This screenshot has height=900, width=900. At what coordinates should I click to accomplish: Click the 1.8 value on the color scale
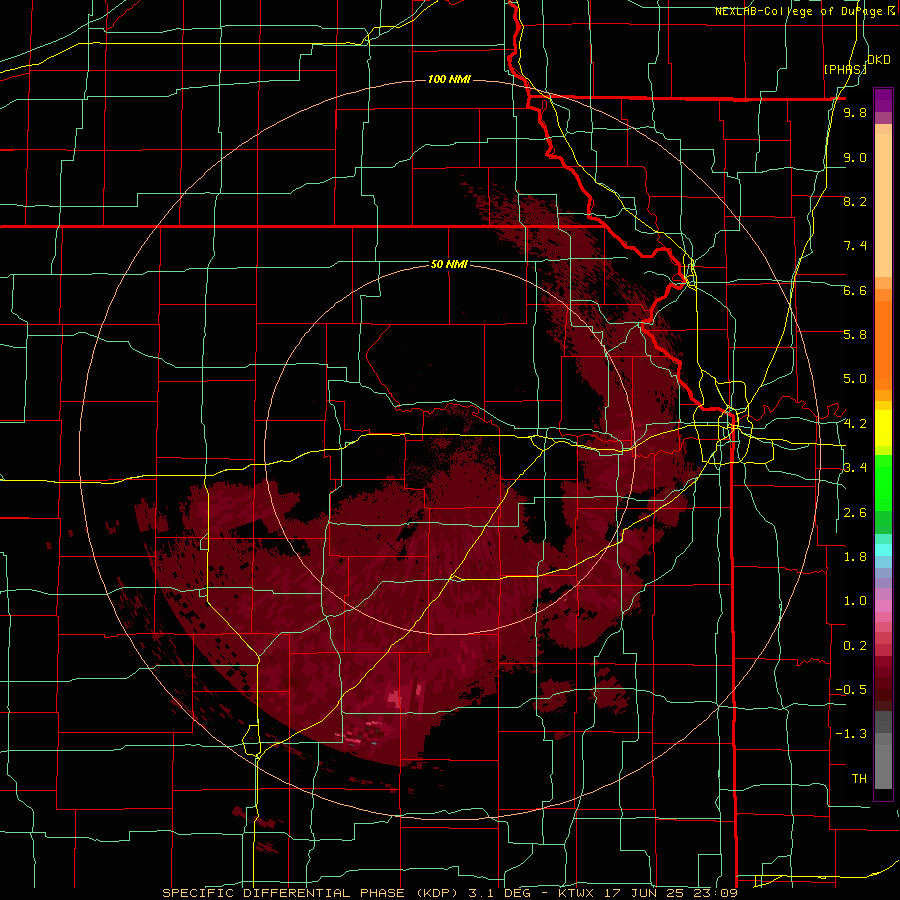855,557
